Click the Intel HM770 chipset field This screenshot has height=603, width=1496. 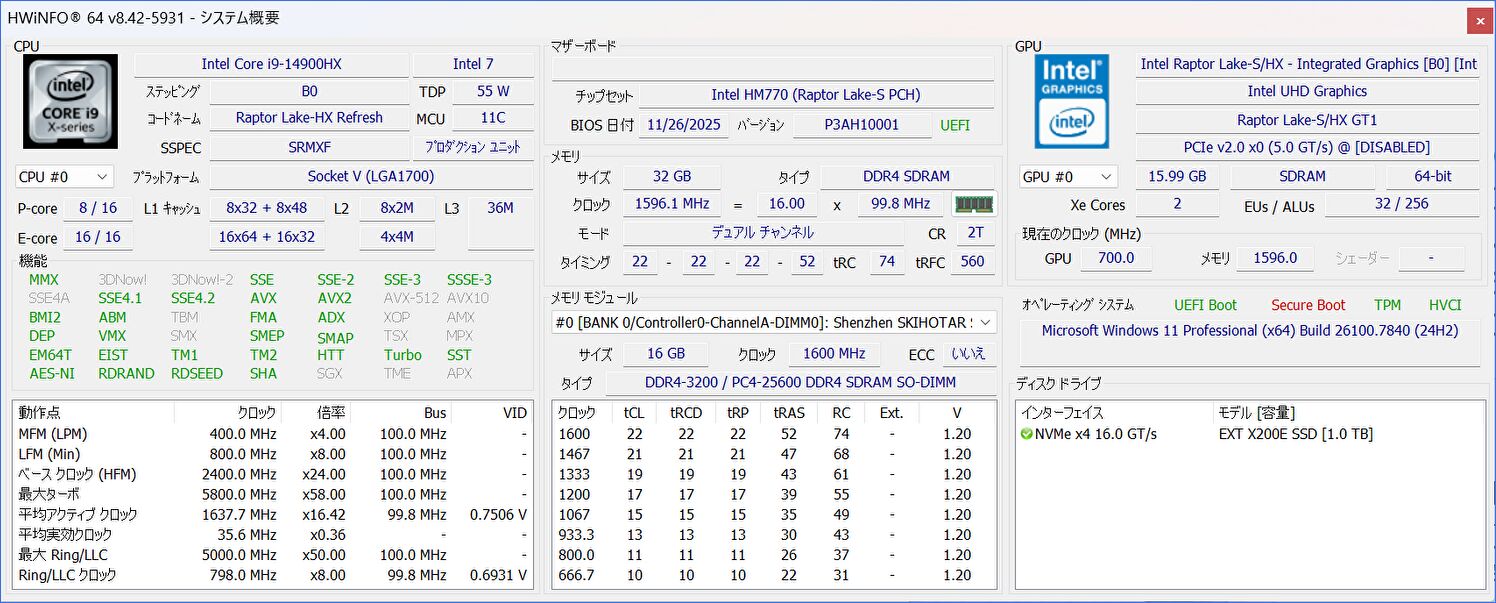(x=815, y=95)
